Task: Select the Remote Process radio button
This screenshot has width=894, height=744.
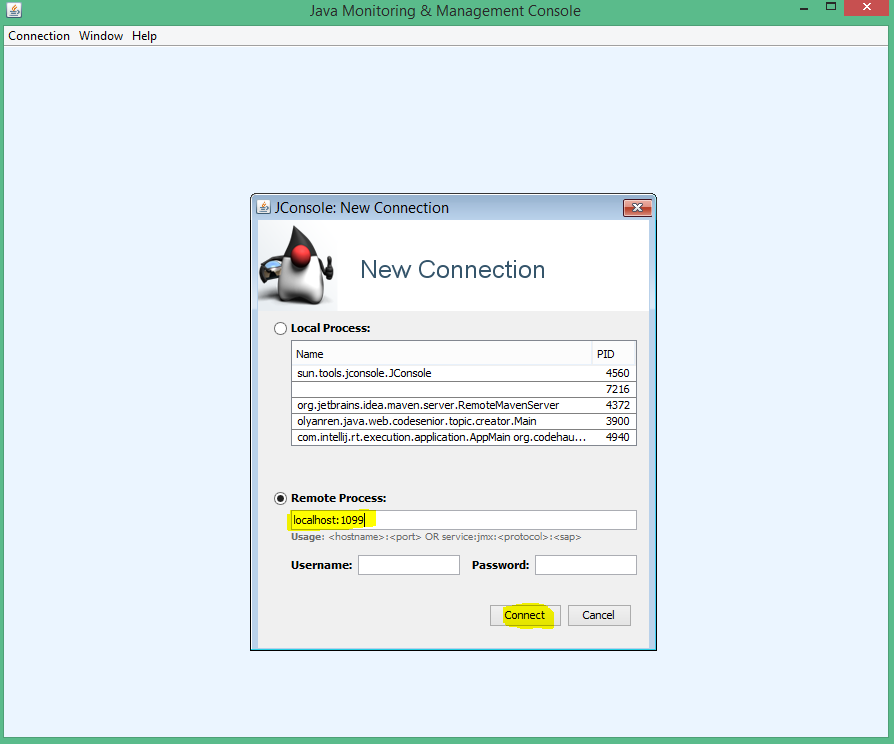Action: (280, 498)
